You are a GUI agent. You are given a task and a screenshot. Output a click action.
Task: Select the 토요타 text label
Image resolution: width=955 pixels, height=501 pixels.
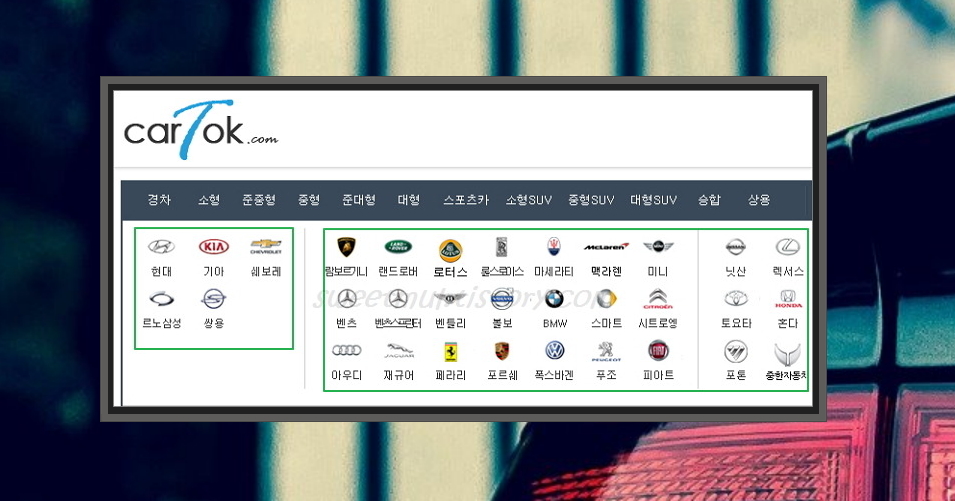click(736, 323)
